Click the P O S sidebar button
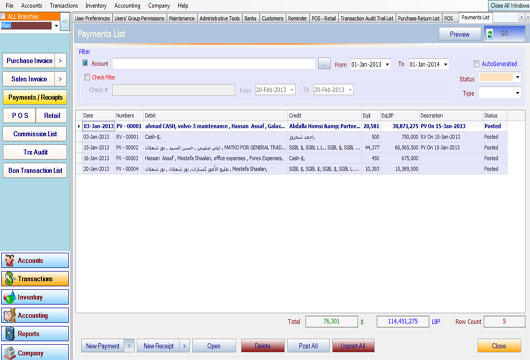The width and height of the screenshot is (530, 360). tap(20, 116)
